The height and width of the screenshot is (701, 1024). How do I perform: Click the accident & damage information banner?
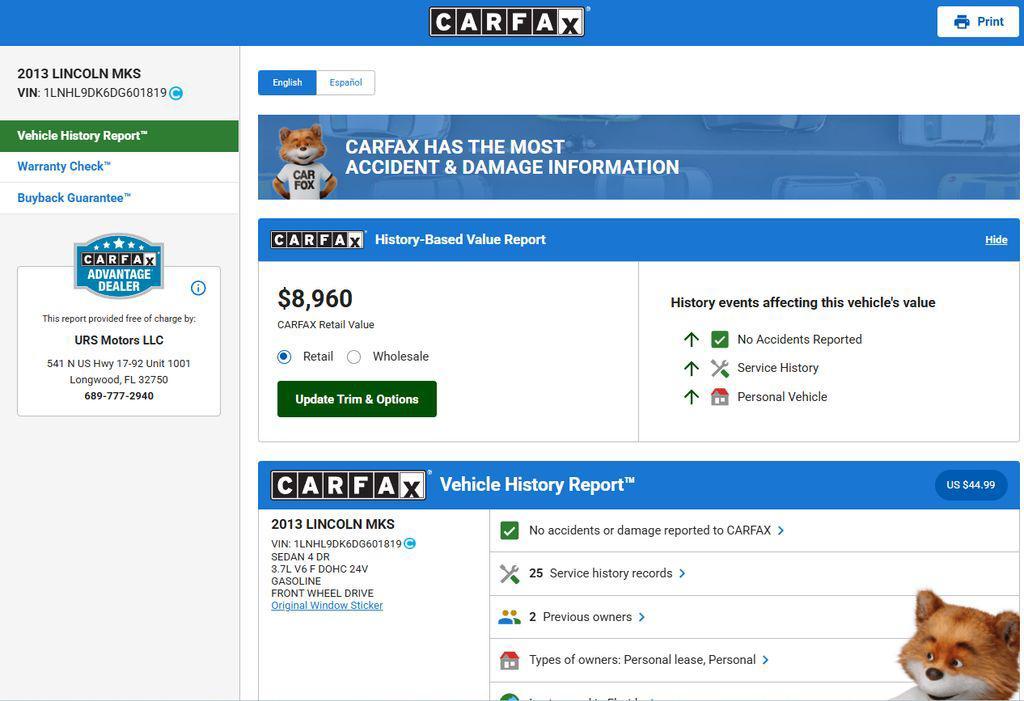point(639,157)
